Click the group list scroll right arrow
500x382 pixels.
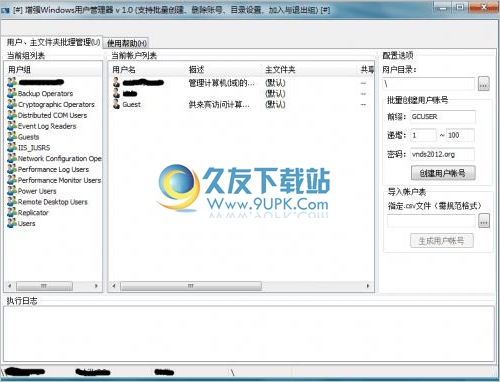point(96,286)
